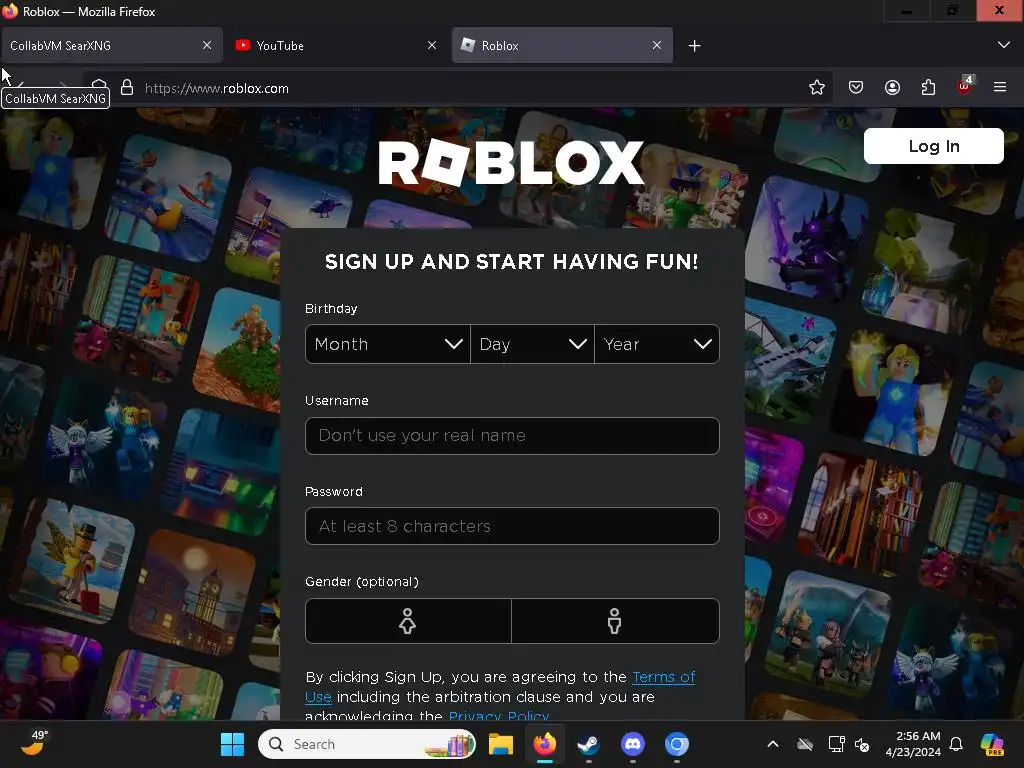Open the clock showing 2:56 AM

913,744
